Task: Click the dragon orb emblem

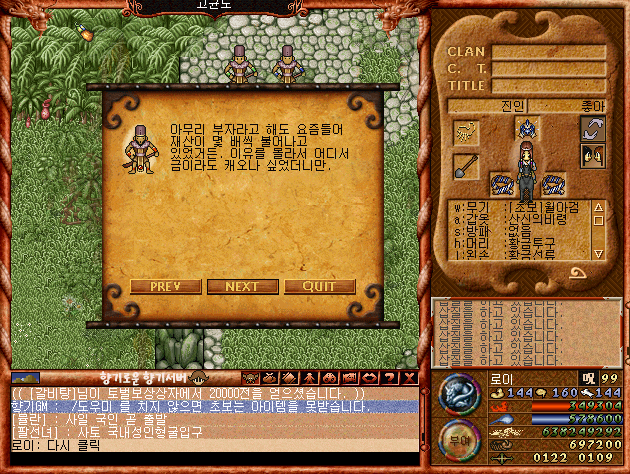Action: click(x=460, y=394)
